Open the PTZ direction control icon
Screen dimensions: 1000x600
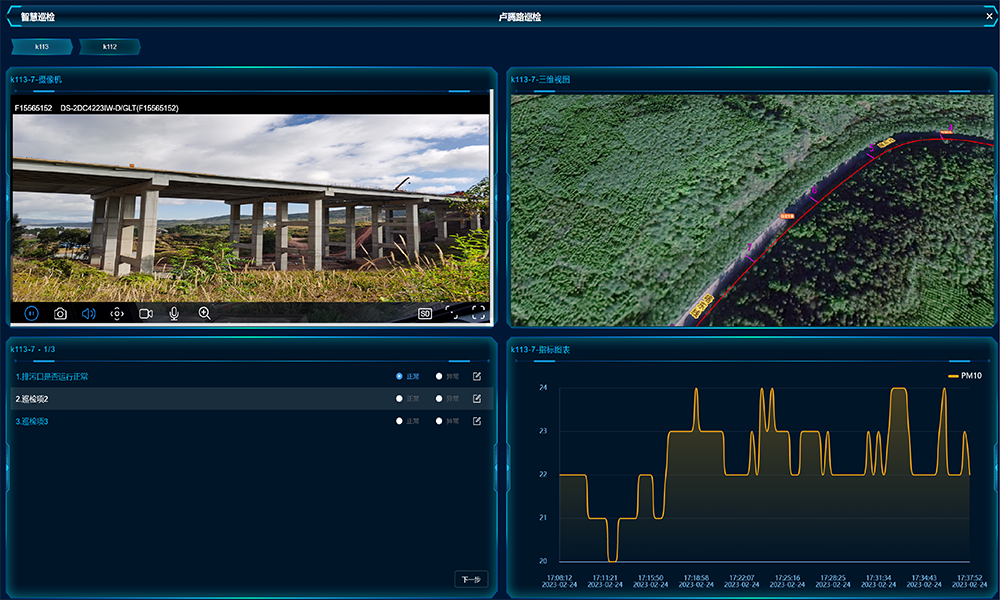coord(117,313)
